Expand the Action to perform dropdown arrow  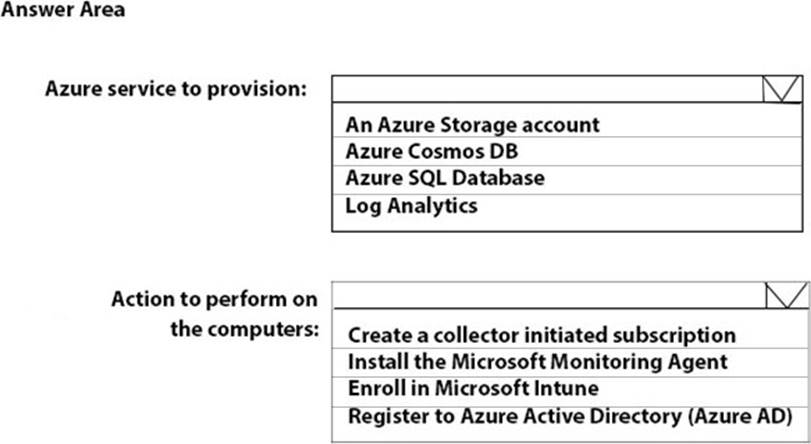click(x=783, y=296)
